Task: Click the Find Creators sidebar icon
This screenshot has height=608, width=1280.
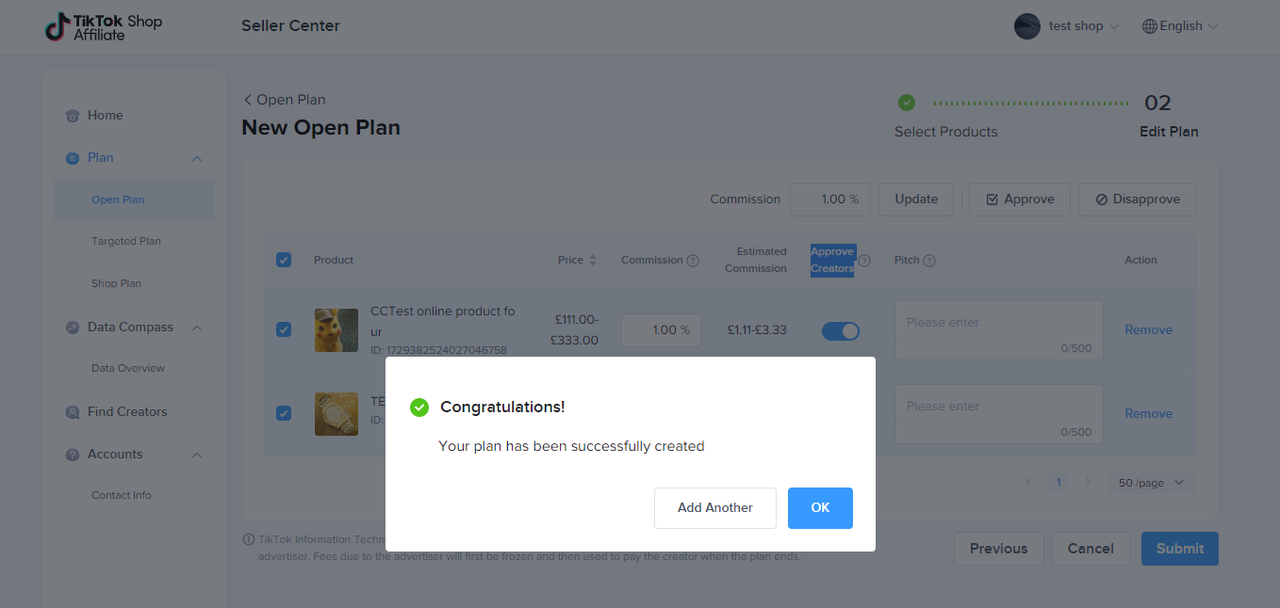Action: click(72, 412)
